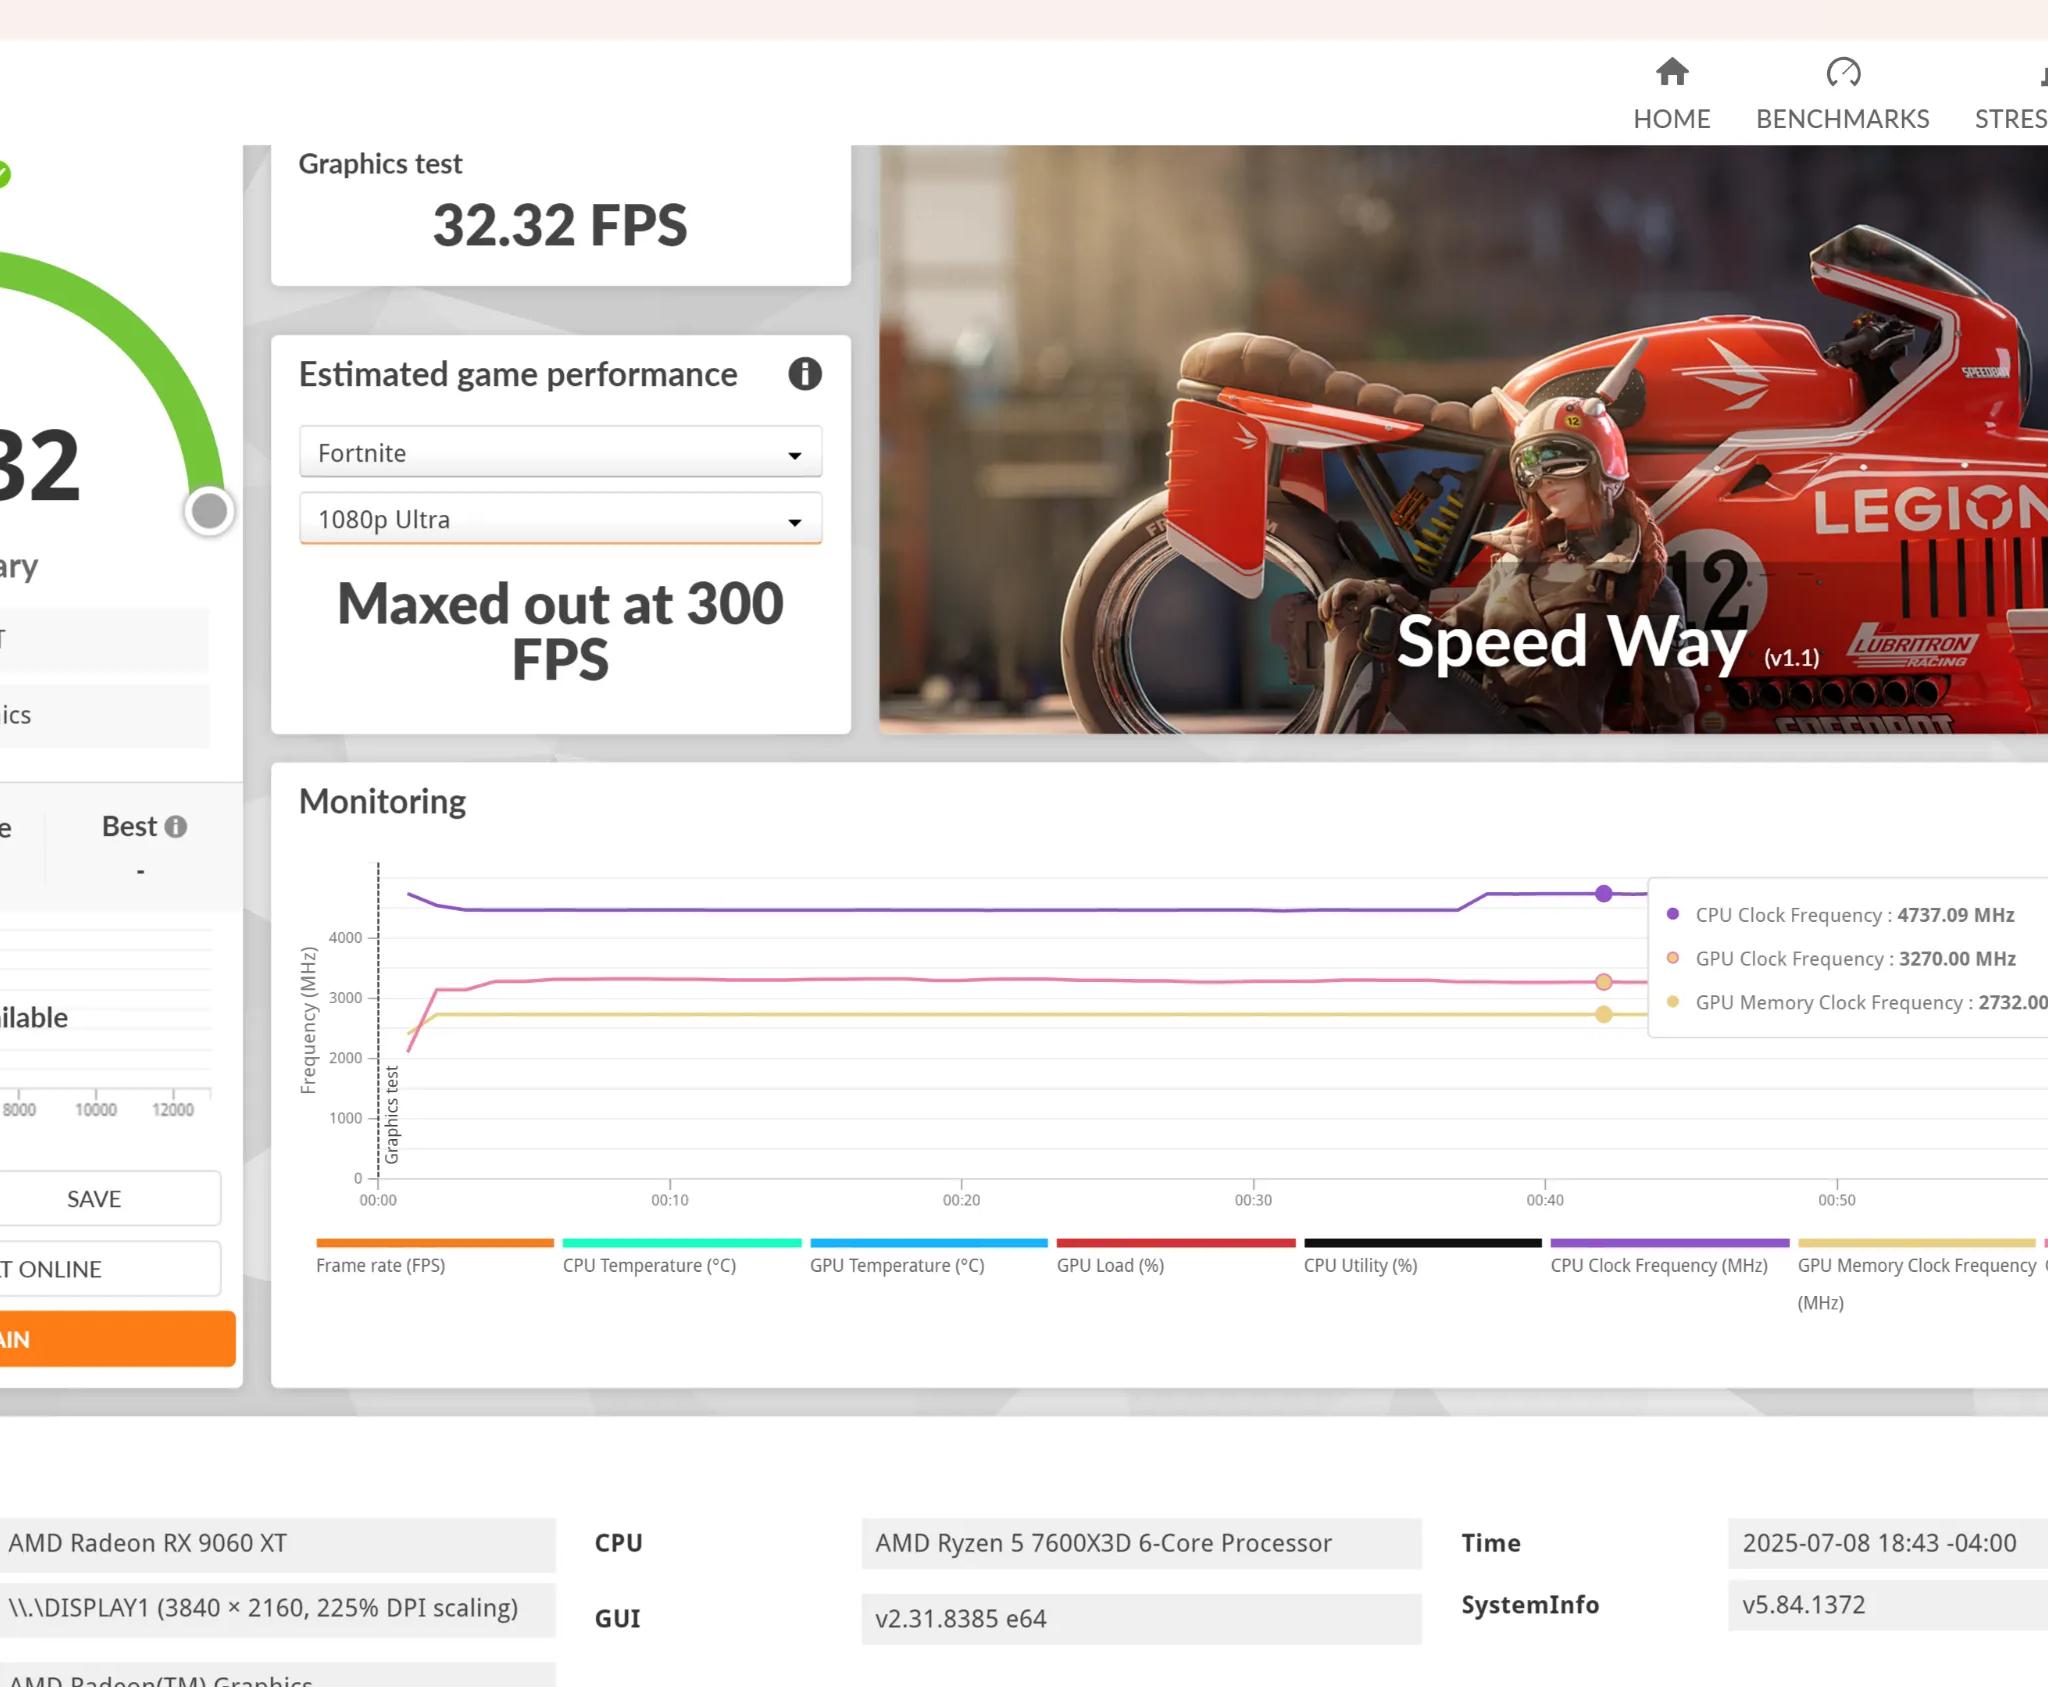Click the Benchmarks gauge icon
Viewport: 2048px width, 1687px height.
pos(1843,72)
